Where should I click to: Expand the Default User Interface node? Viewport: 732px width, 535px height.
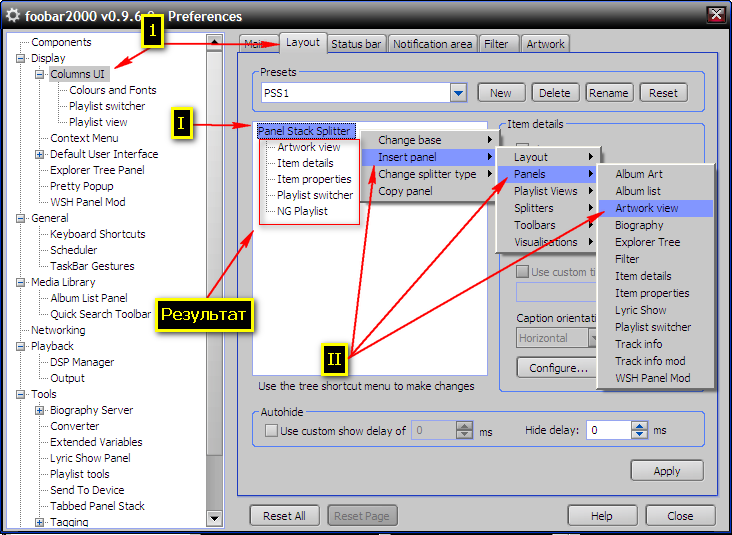(x=40, y=155)
